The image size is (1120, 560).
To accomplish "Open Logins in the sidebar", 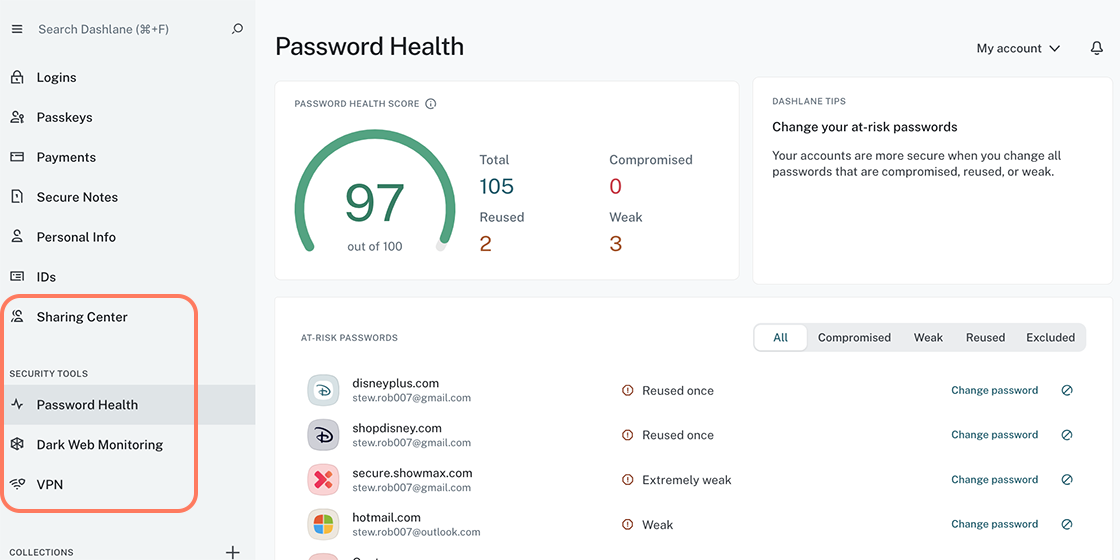I will [x=127, y=77].
